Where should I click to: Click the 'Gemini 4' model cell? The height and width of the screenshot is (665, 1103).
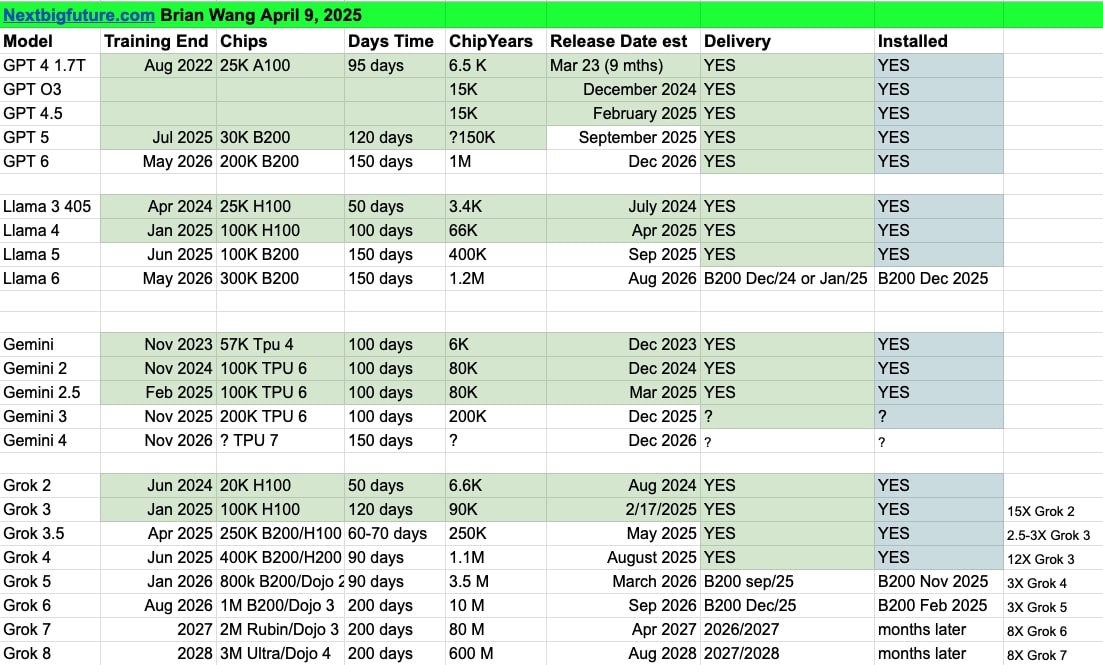point(51,440)
